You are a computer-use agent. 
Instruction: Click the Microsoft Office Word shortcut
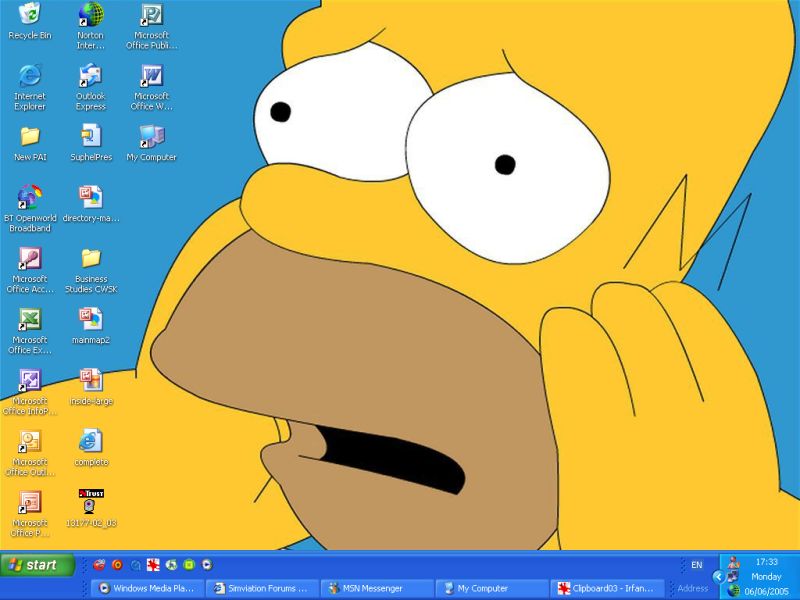[x=151, y=76]
